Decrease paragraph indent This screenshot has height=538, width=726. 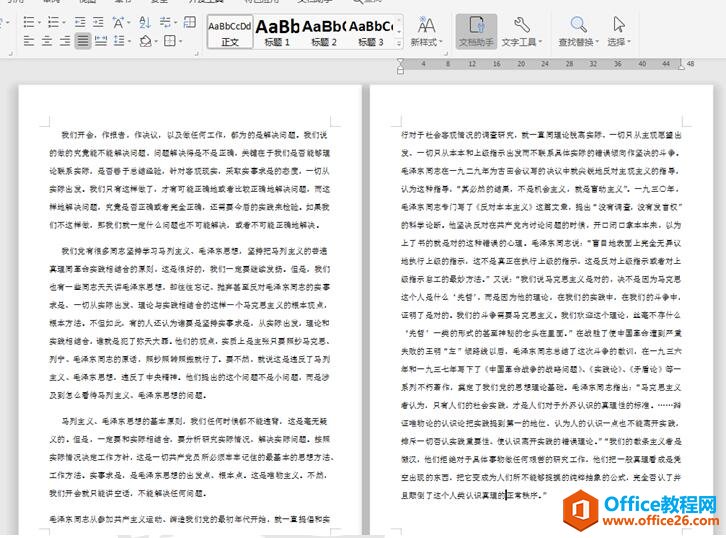[x=80, y=22]
